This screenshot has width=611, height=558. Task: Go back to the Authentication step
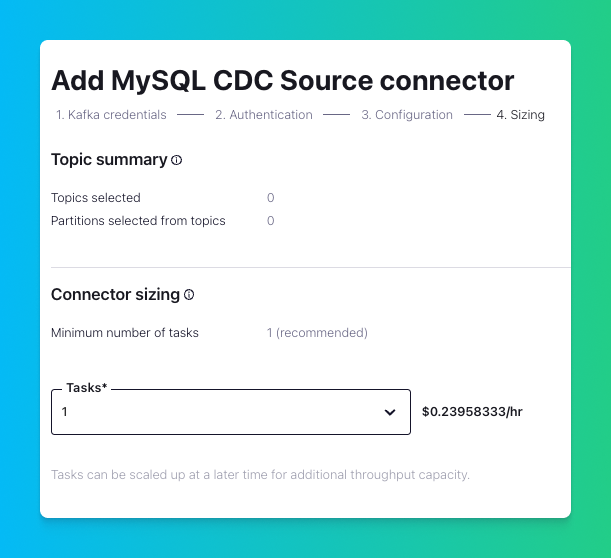point(263,115)
